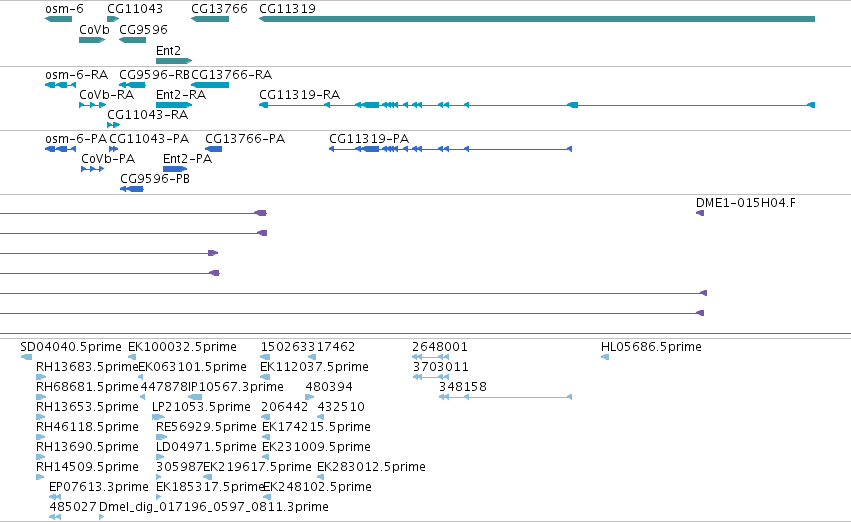Select the osm-6-RA transcript
Viewport: 851px width, 522px height.
coord(60,85)
